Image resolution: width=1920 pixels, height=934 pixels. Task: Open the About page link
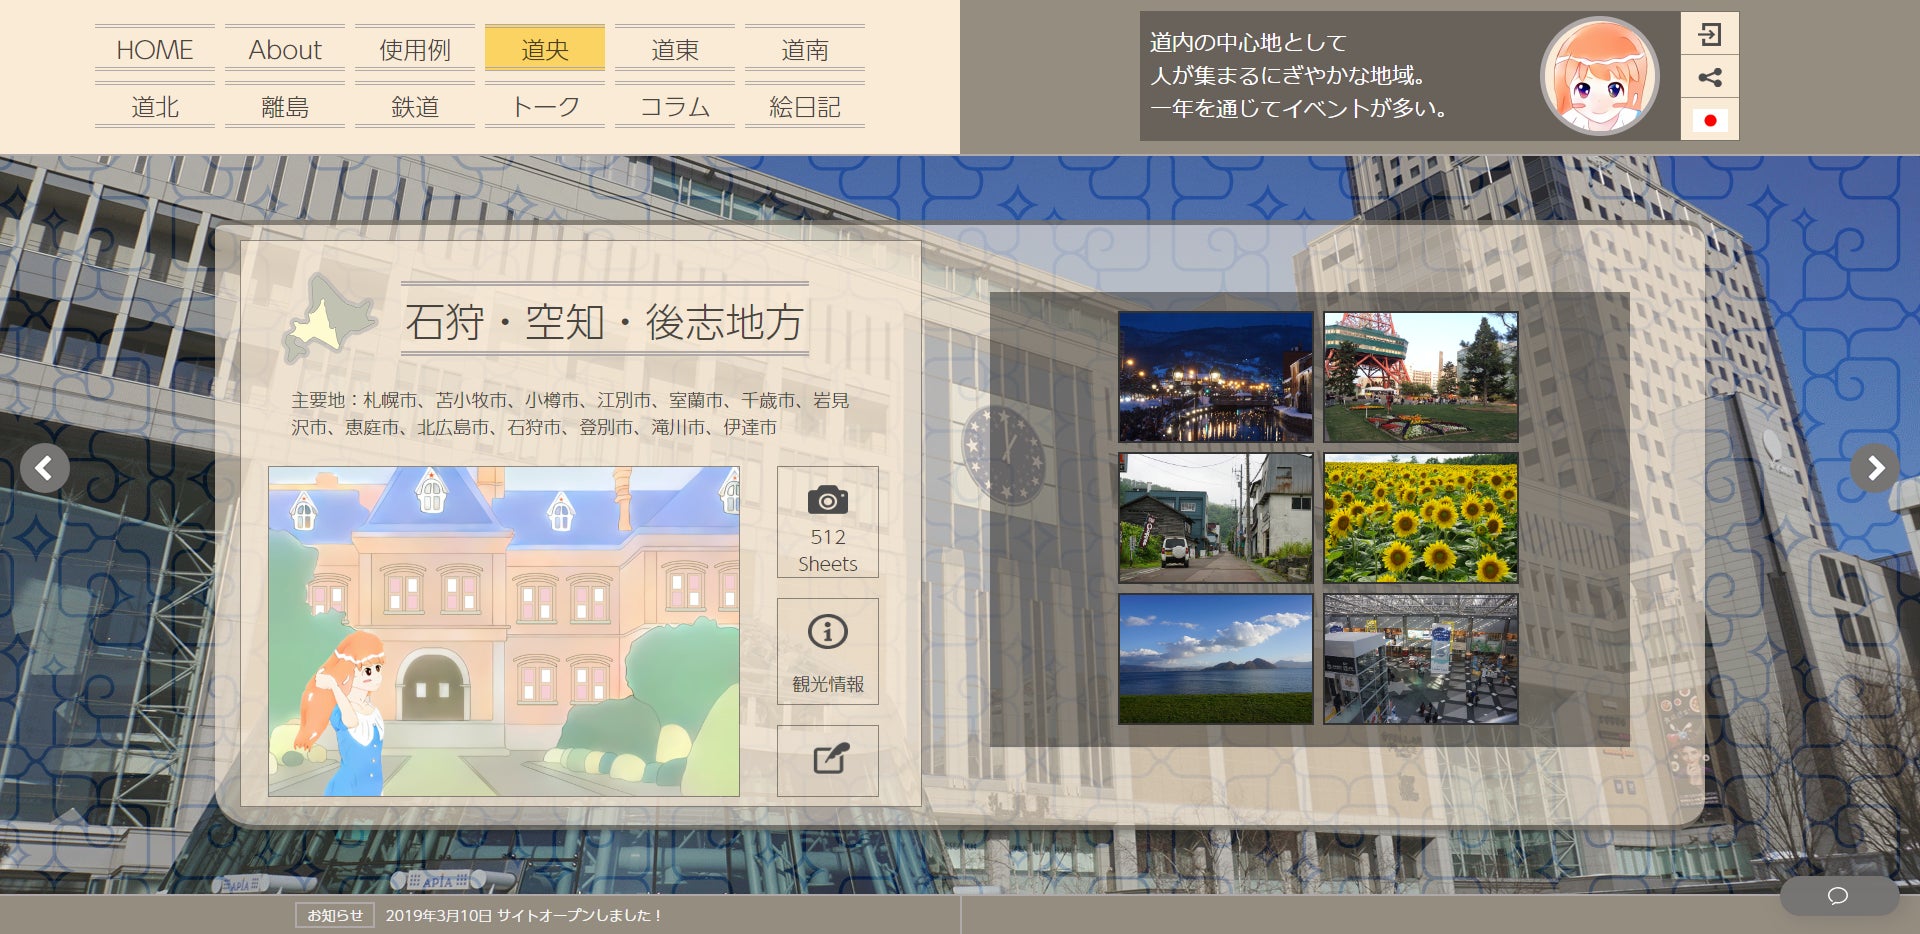[x=285, y=49]
